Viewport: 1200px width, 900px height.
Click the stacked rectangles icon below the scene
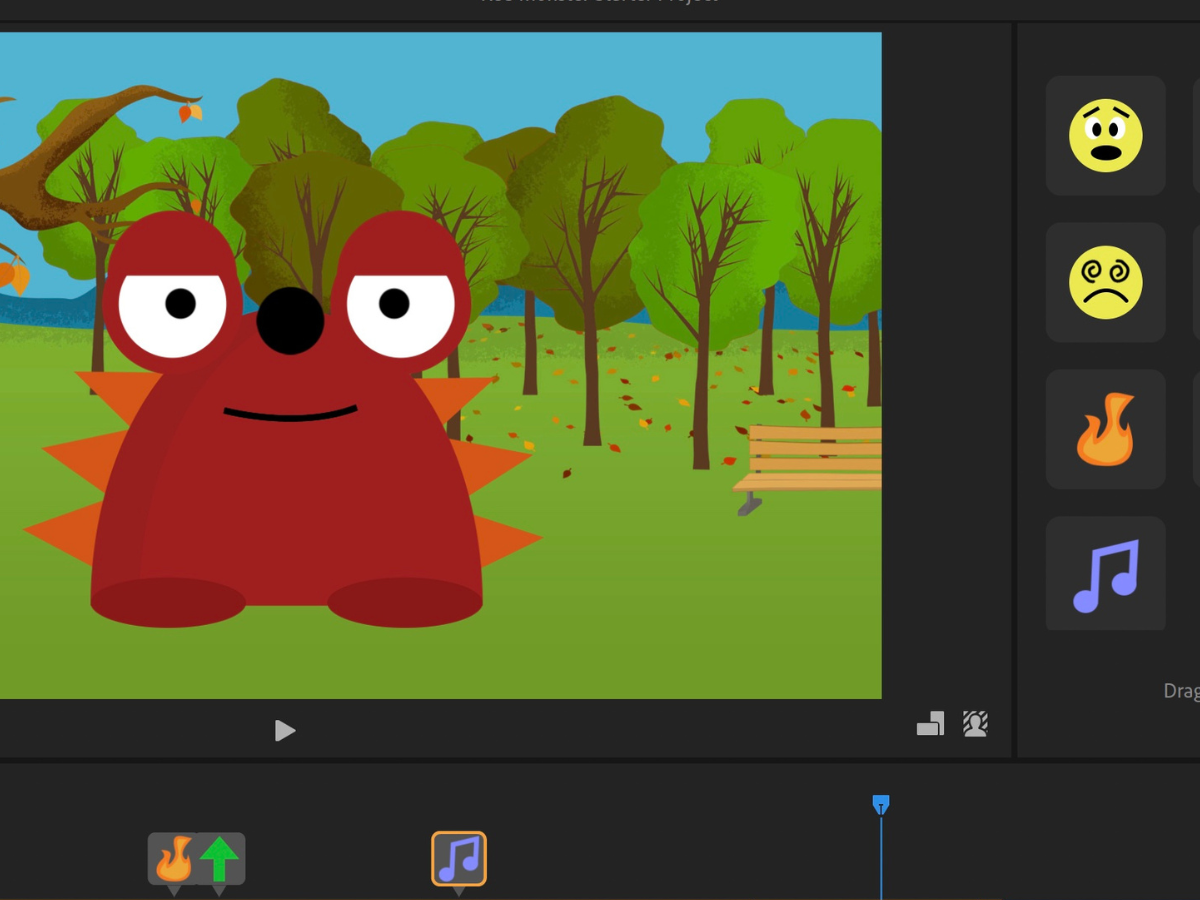click(930, 724)
